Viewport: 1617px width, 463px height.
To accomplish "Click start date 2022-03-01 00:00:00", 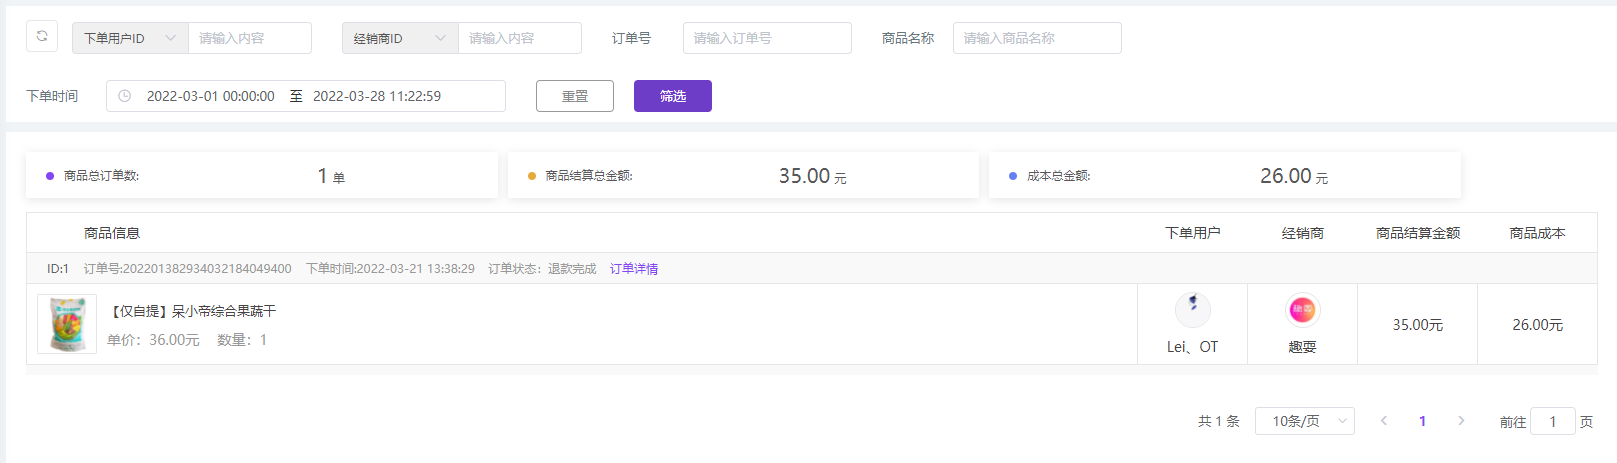I will (x=210, y=96).
